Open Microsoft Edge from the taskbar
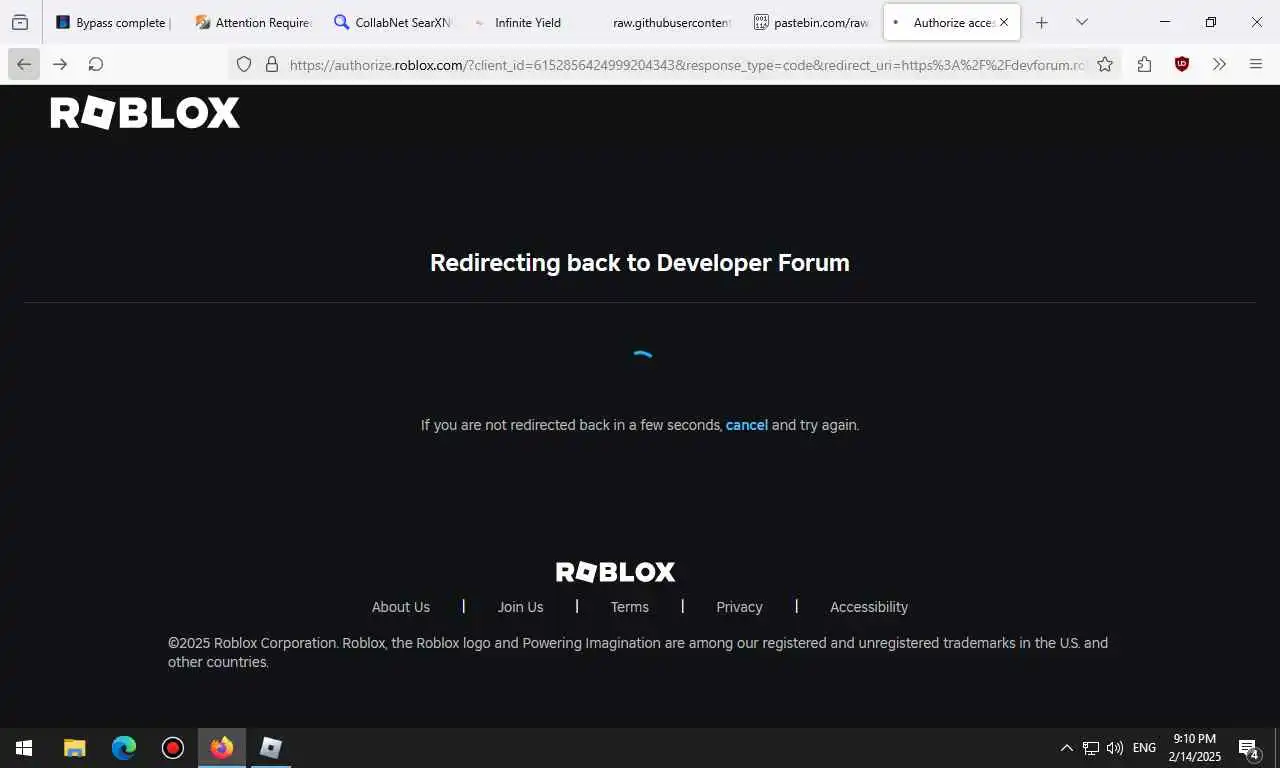Viewport: 1280px width, 768px height. click(x=124, y=748)
